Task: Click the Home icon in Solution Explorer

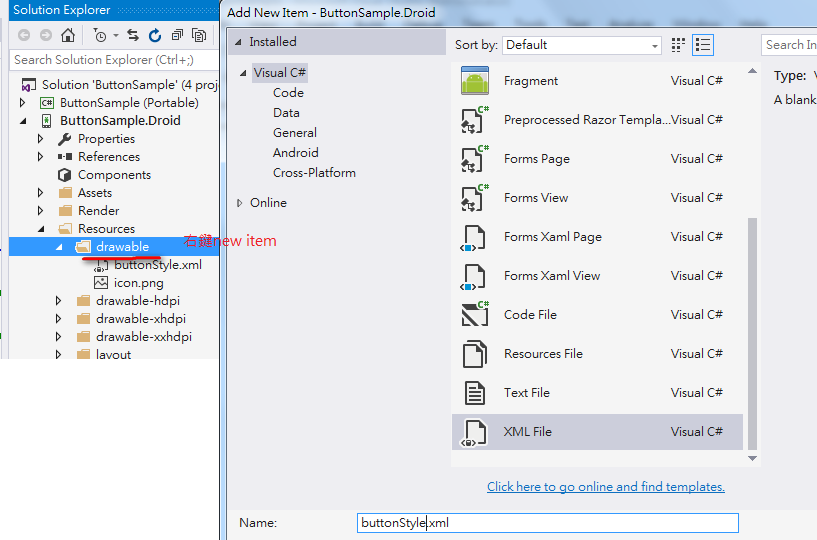Action: tap(68, 35)
